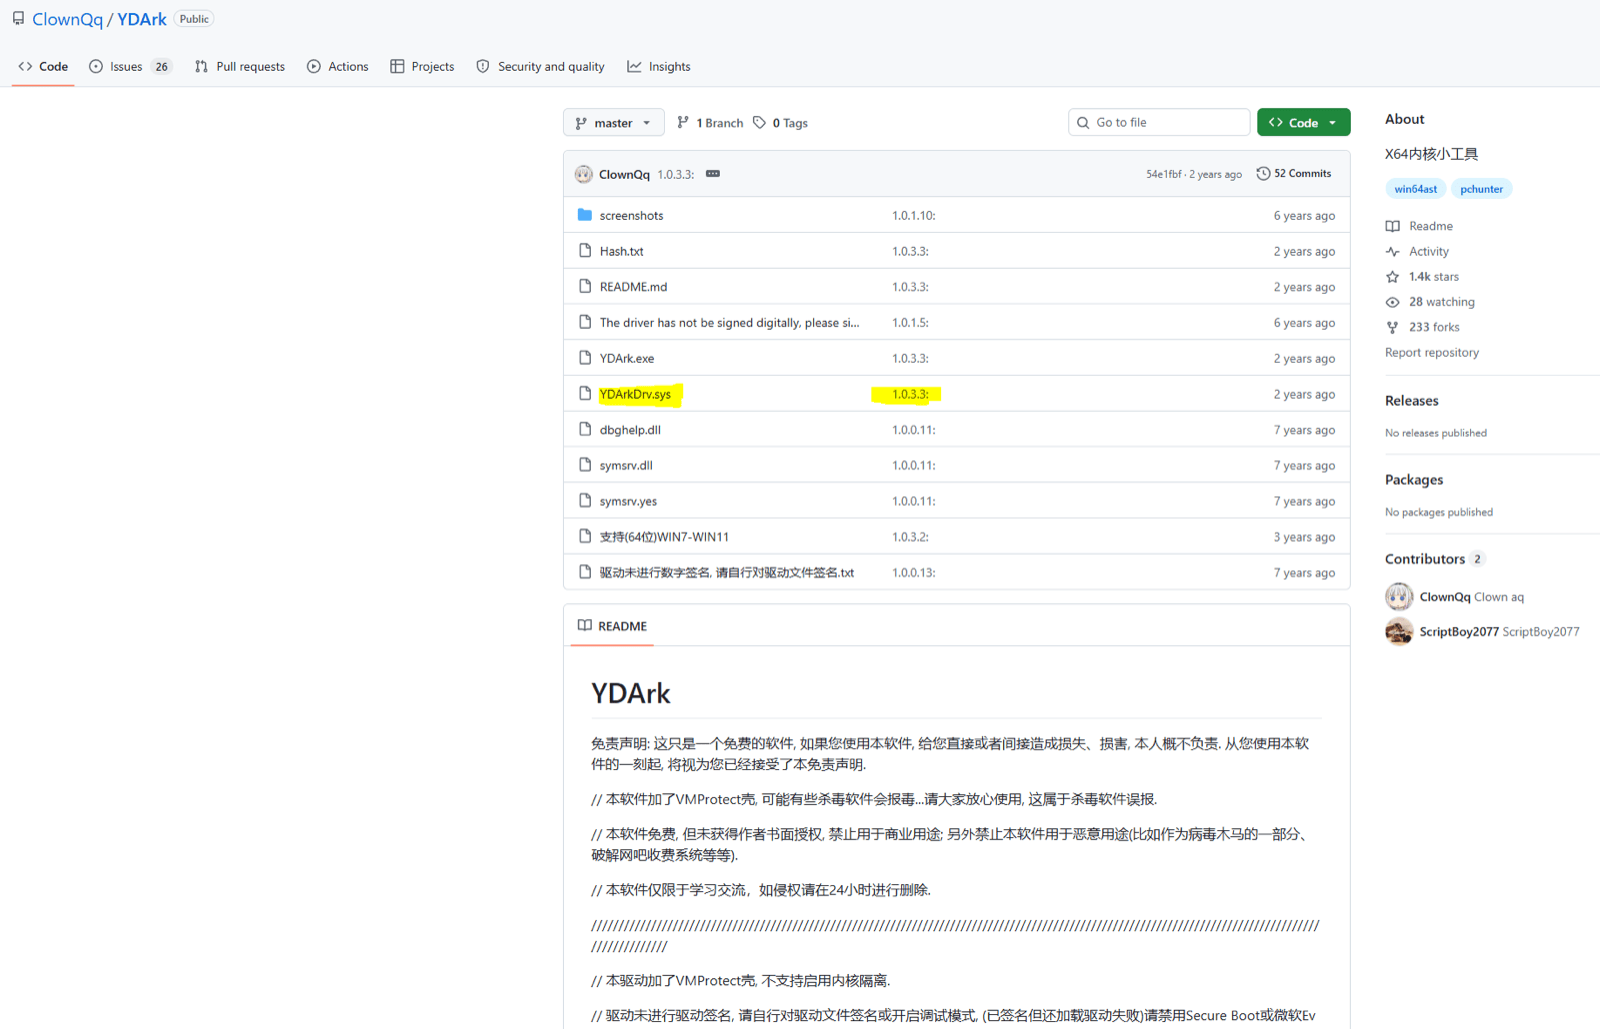
Task: Switch to Pull requests tab
Action: click(x=240, y=67)
